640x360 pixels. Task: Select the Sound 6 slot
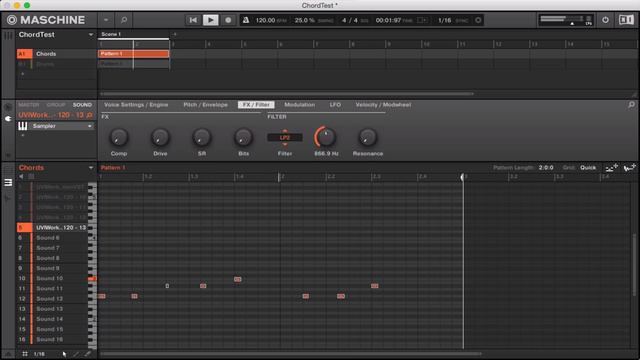point(52,238)
